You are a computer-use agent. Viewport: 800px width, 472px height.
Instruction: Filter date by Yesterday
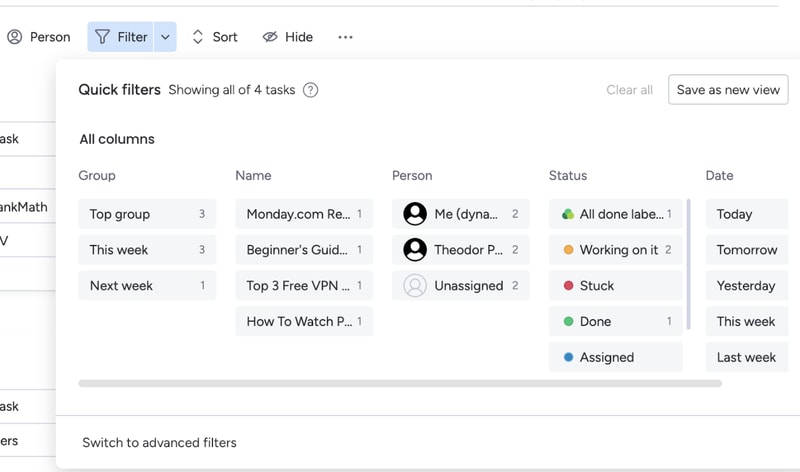pos(747,285)
